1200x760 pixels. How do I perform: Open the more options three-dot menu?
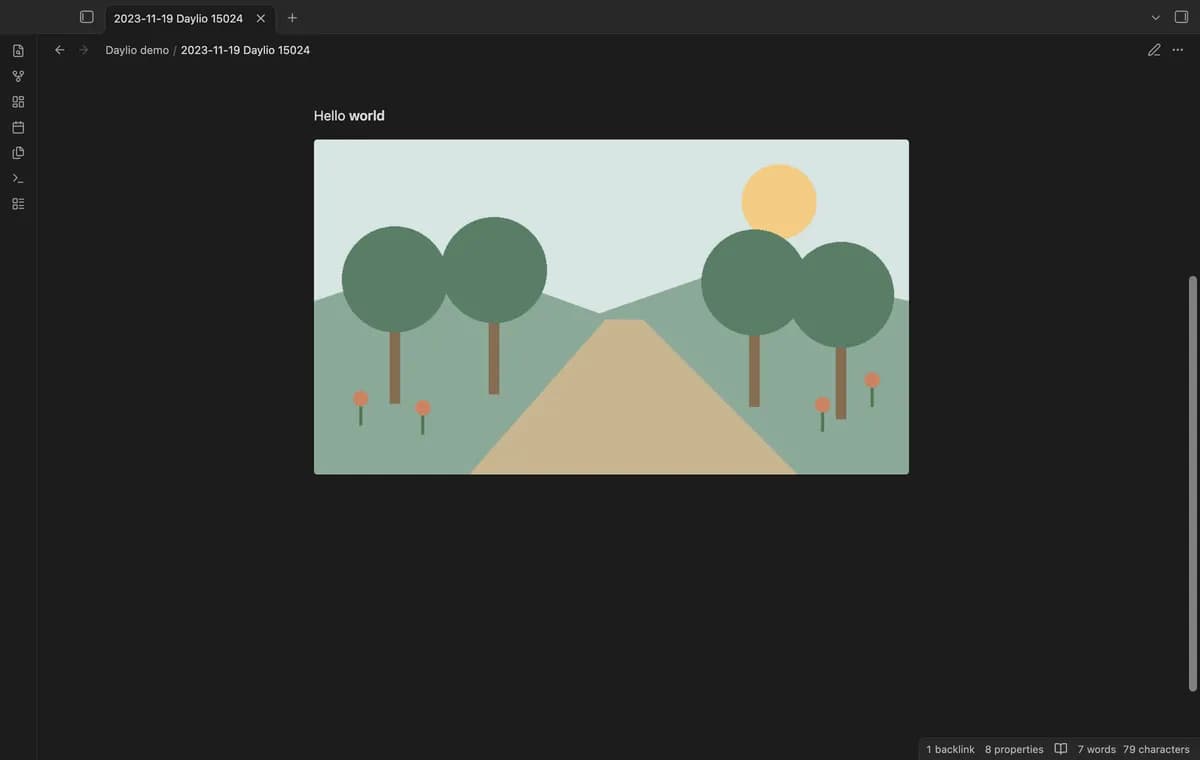(x=1178, y=50)
